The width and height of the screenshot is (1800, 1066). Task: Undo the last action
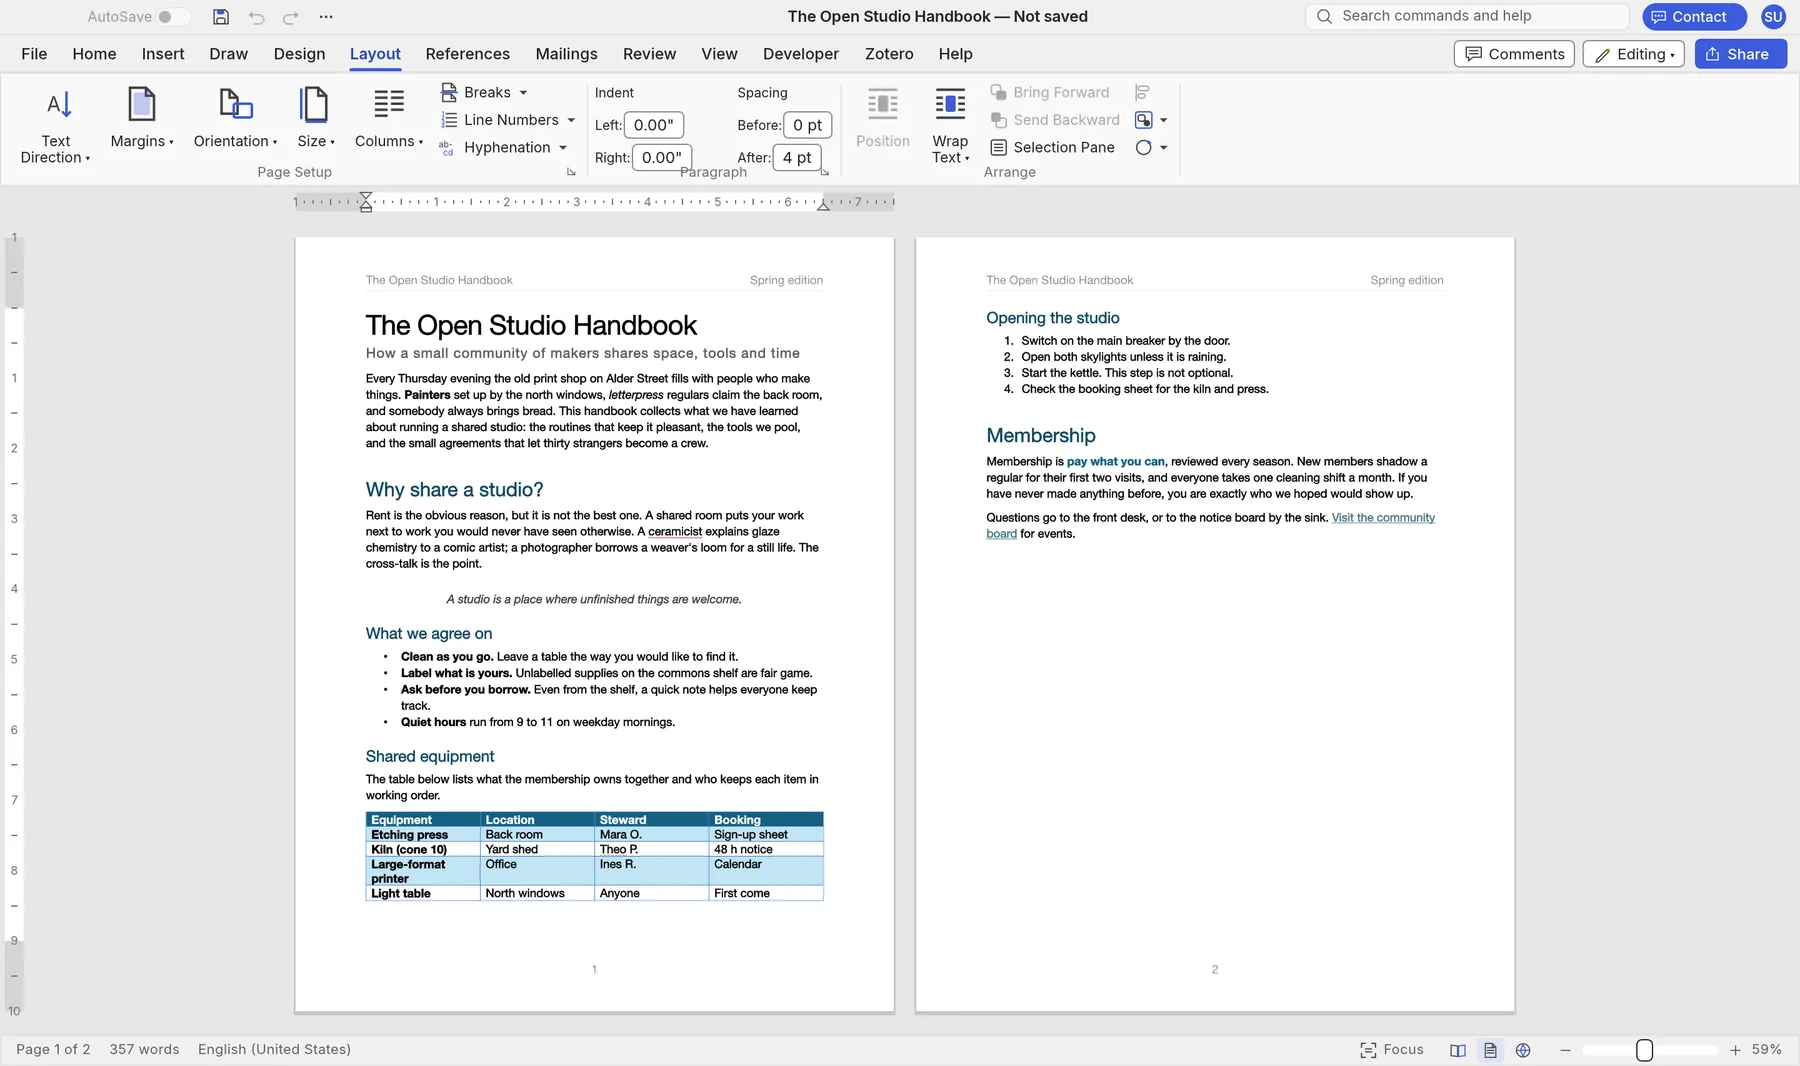point(256,17)
